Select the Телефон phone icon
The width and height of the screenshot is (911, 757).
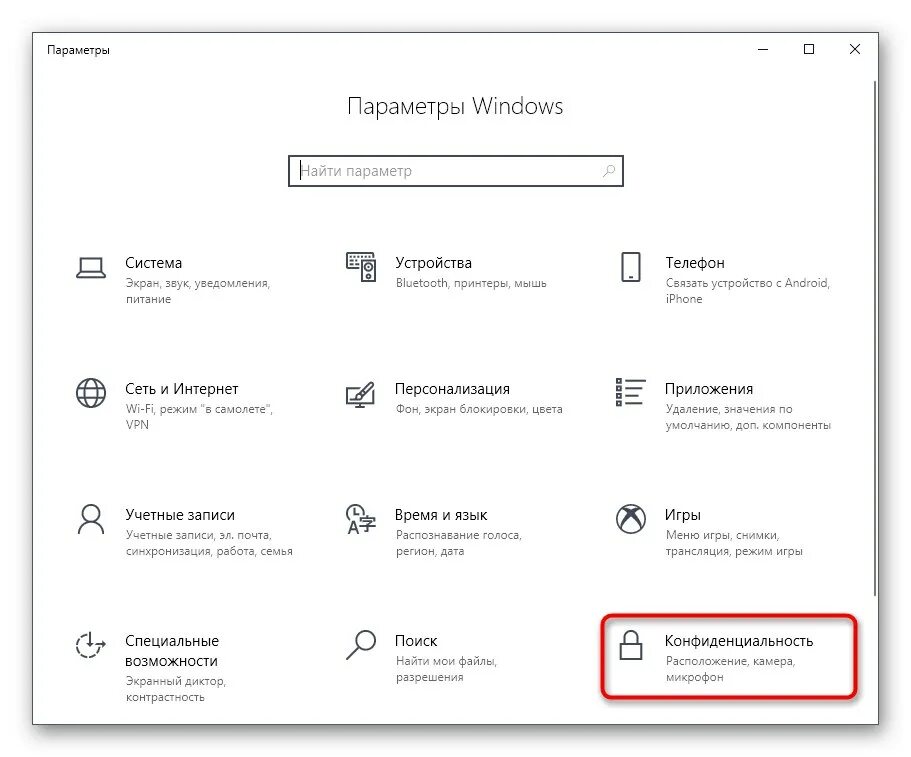coord(630,267)
